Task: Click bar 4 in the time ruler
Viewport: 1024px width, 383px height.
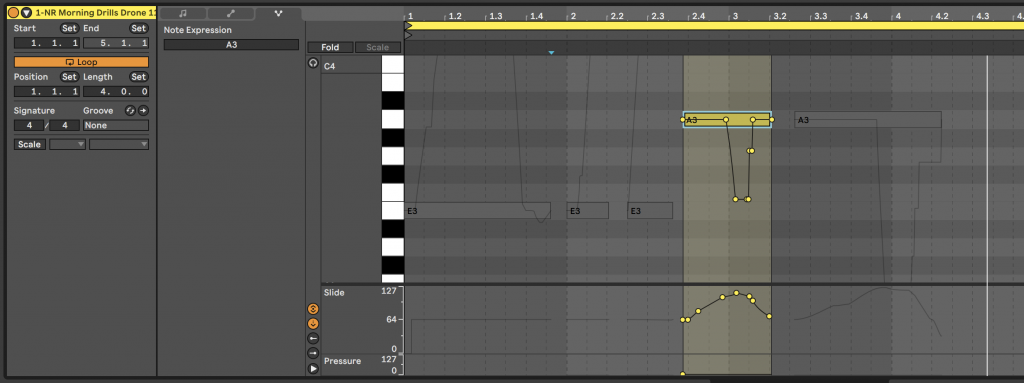Action: 899,16
